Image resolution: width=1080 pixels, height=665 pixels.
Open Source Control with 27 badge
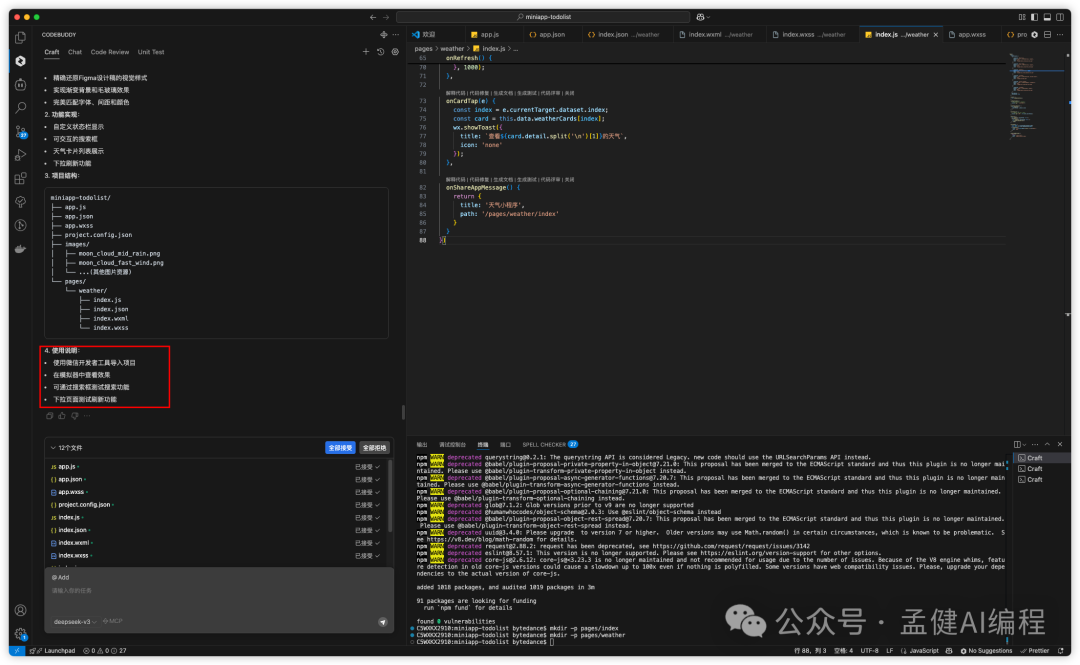point(21,131)
